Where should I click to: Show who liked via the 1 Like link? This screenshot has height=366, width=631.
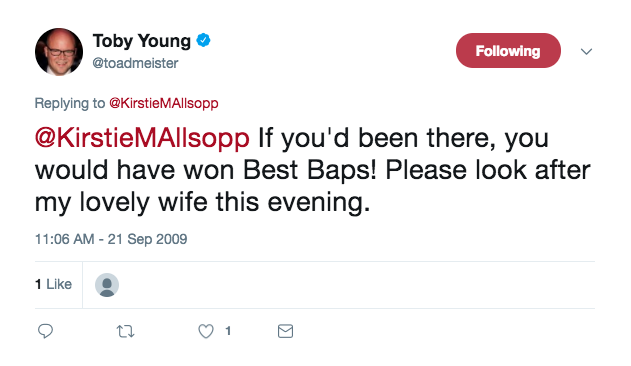(x=53, y=284)
